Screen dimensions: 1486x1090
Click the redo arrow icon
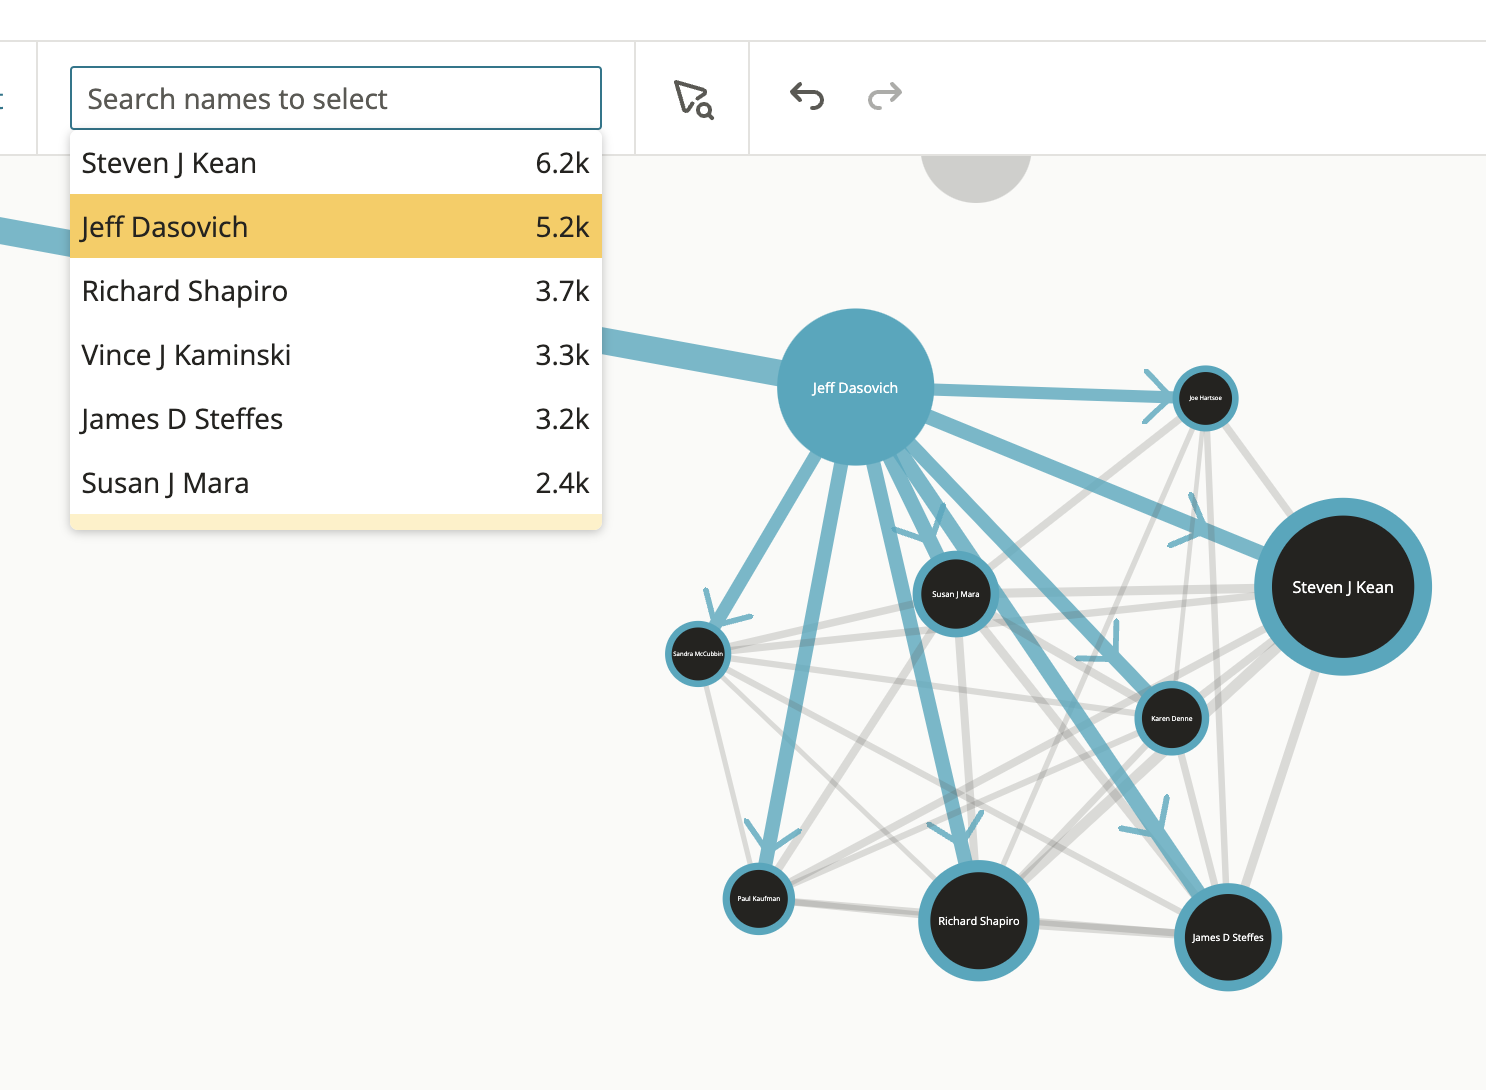(885, 96)
